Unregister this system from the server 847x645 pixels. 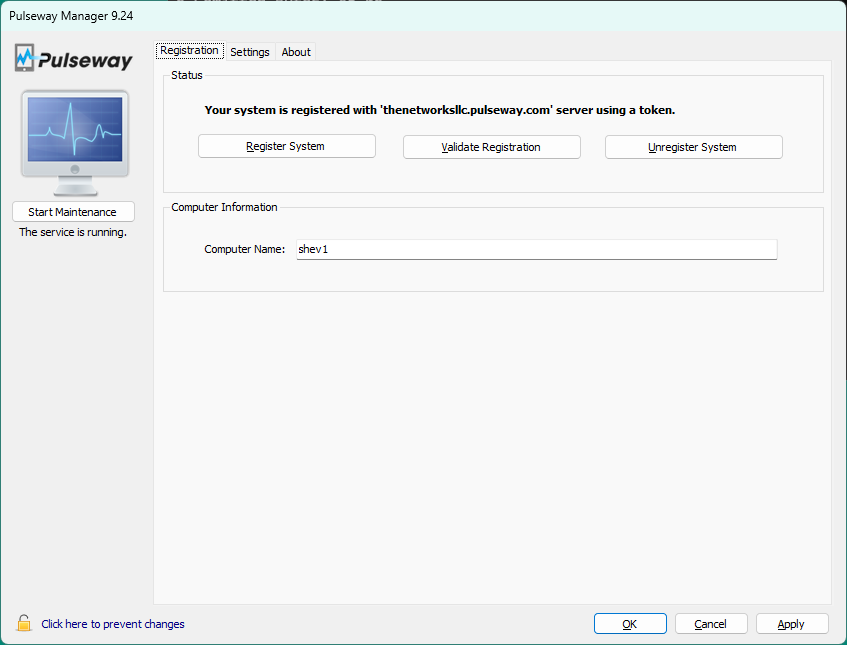pos(693,147)
